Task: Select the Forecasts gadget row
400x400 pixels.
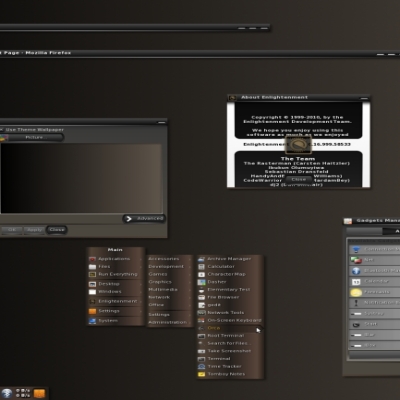Action: click(x=374, y=292)
